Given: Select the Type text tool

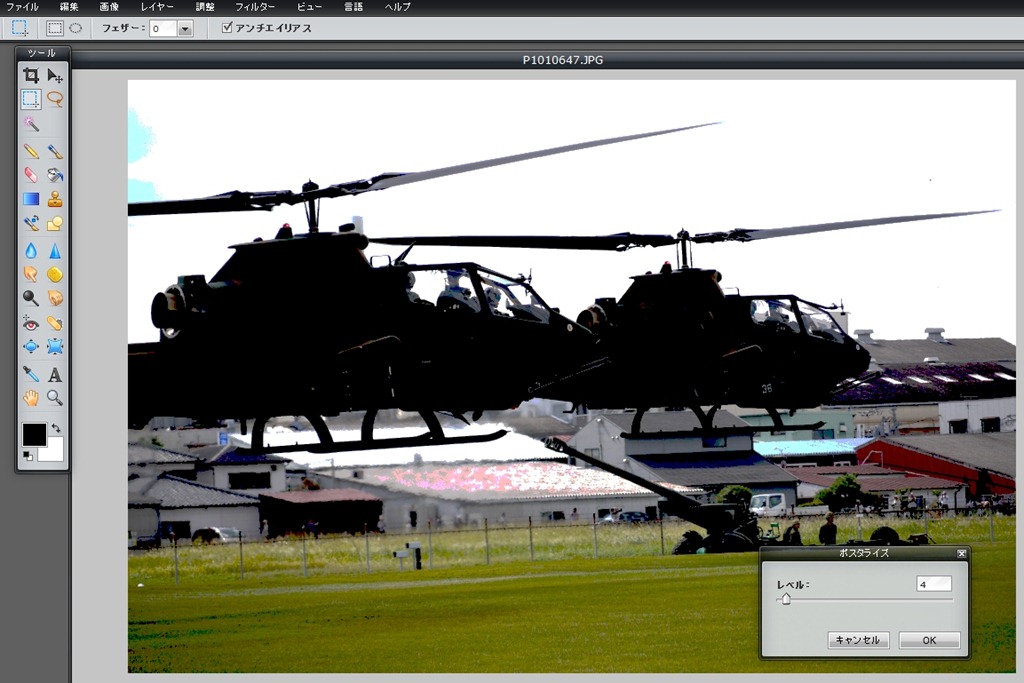Looking at the screenshot, I should (x=55, y=375).
